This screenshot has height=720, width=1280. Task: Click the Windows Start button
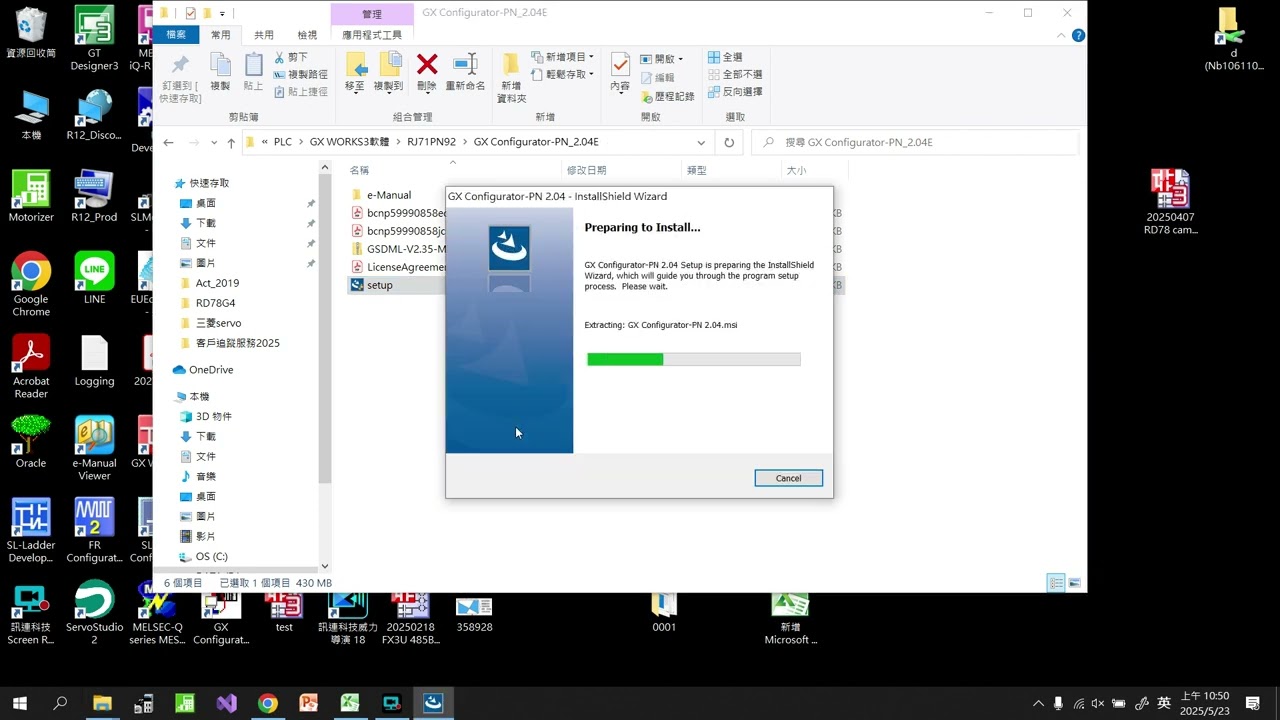pos(19,703)
